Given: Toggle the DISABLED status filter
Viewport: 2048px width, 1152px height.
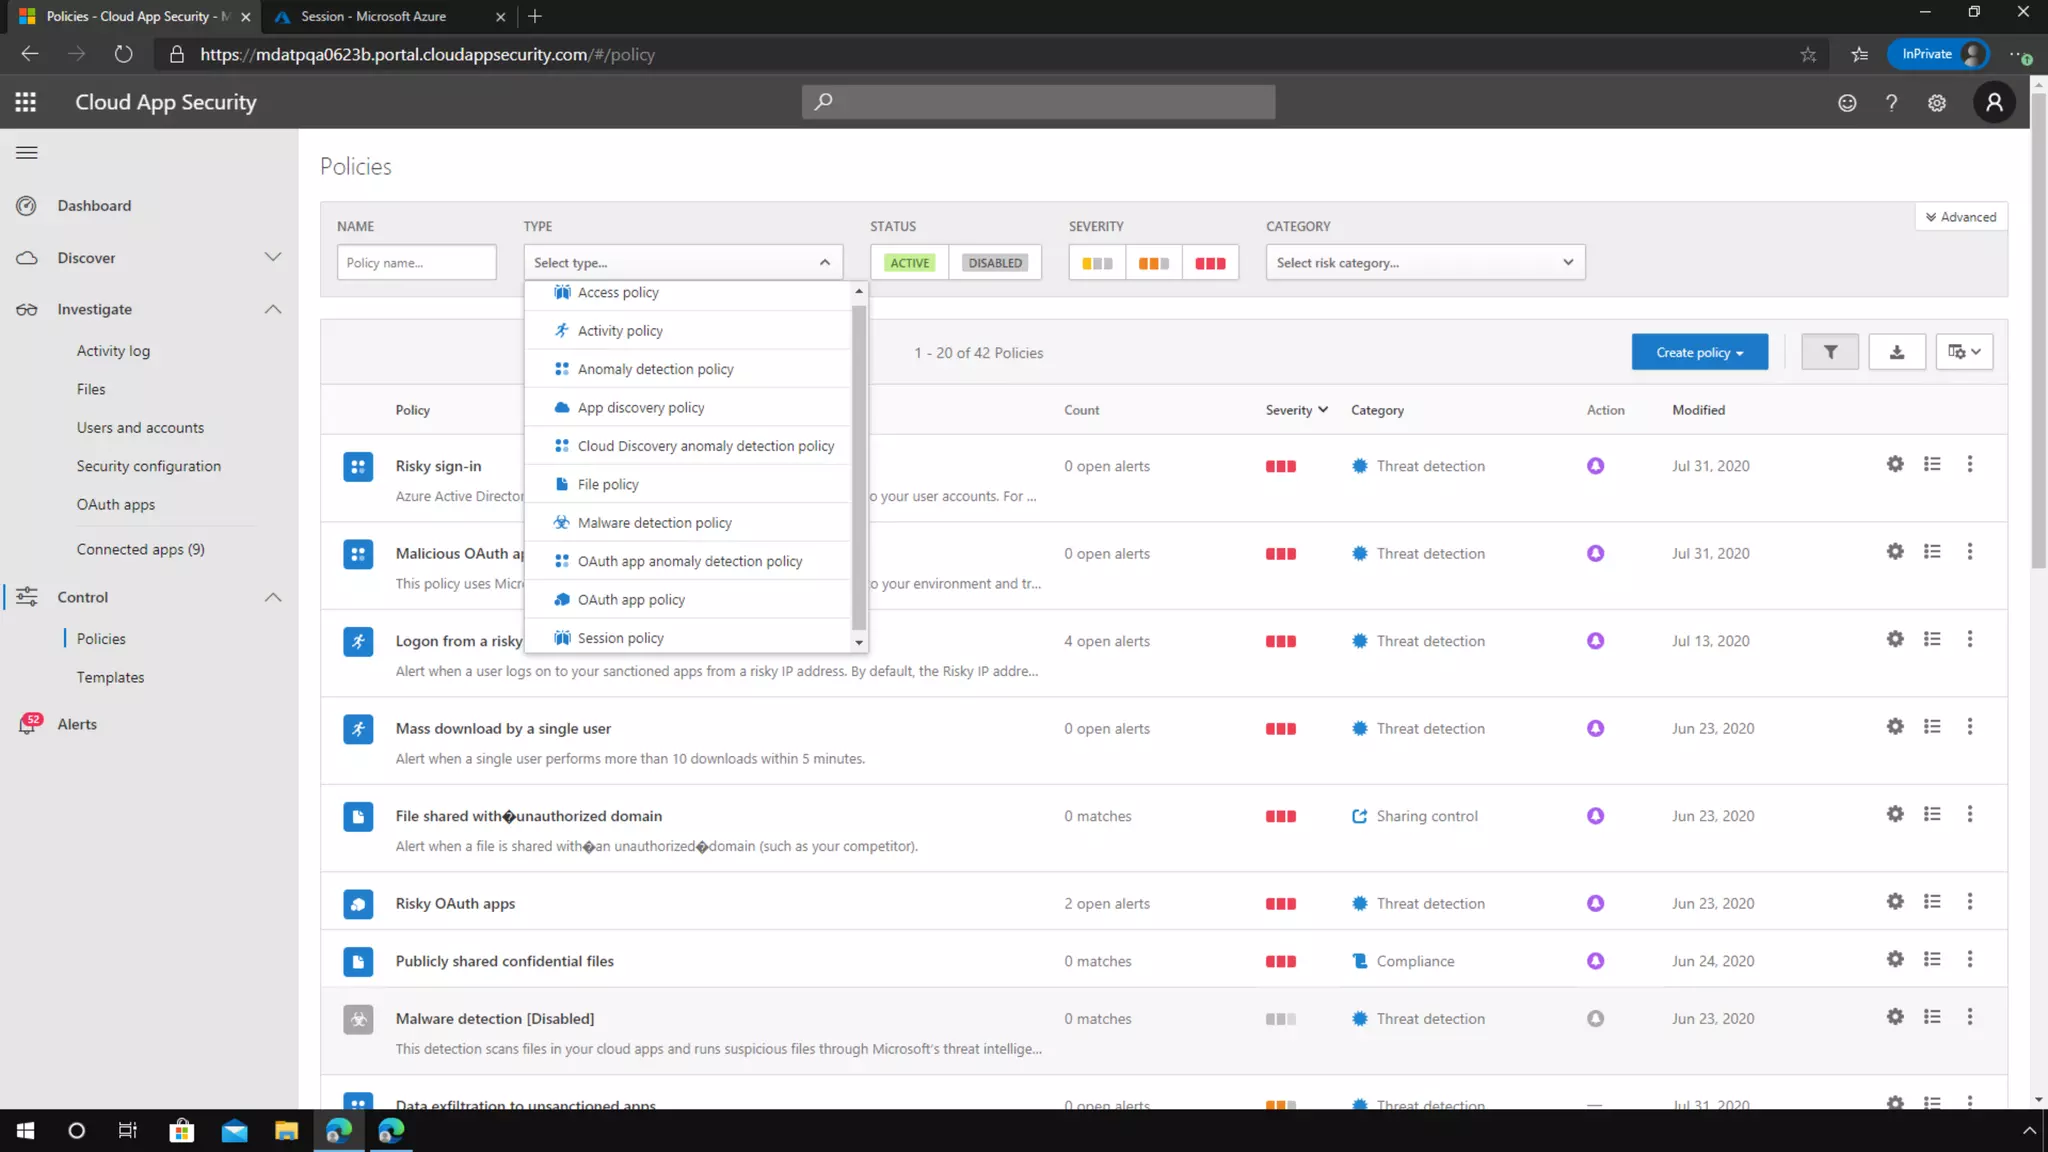Looking at the screenshot, I should [994, 263].
